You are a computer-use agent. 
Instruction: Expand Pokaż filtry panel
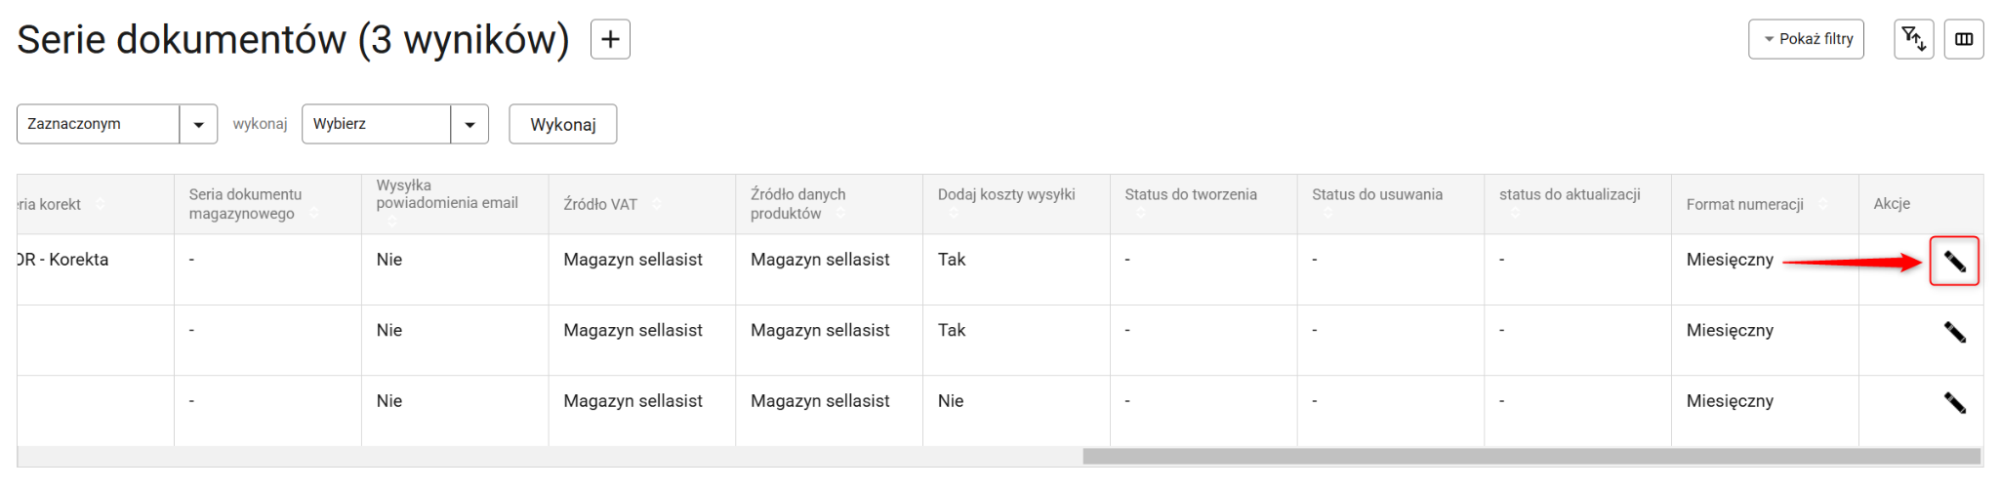click(1806, 39)
